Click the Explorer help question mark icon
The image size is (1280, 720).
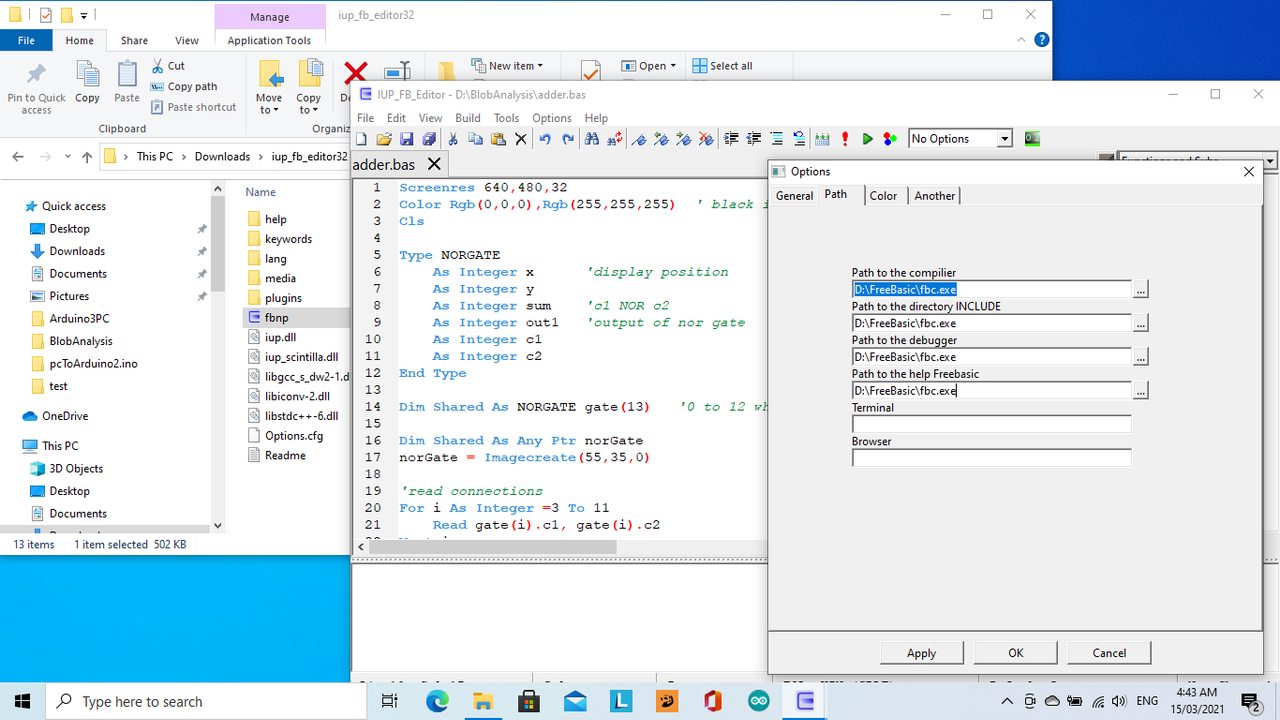click(1041, 40)
